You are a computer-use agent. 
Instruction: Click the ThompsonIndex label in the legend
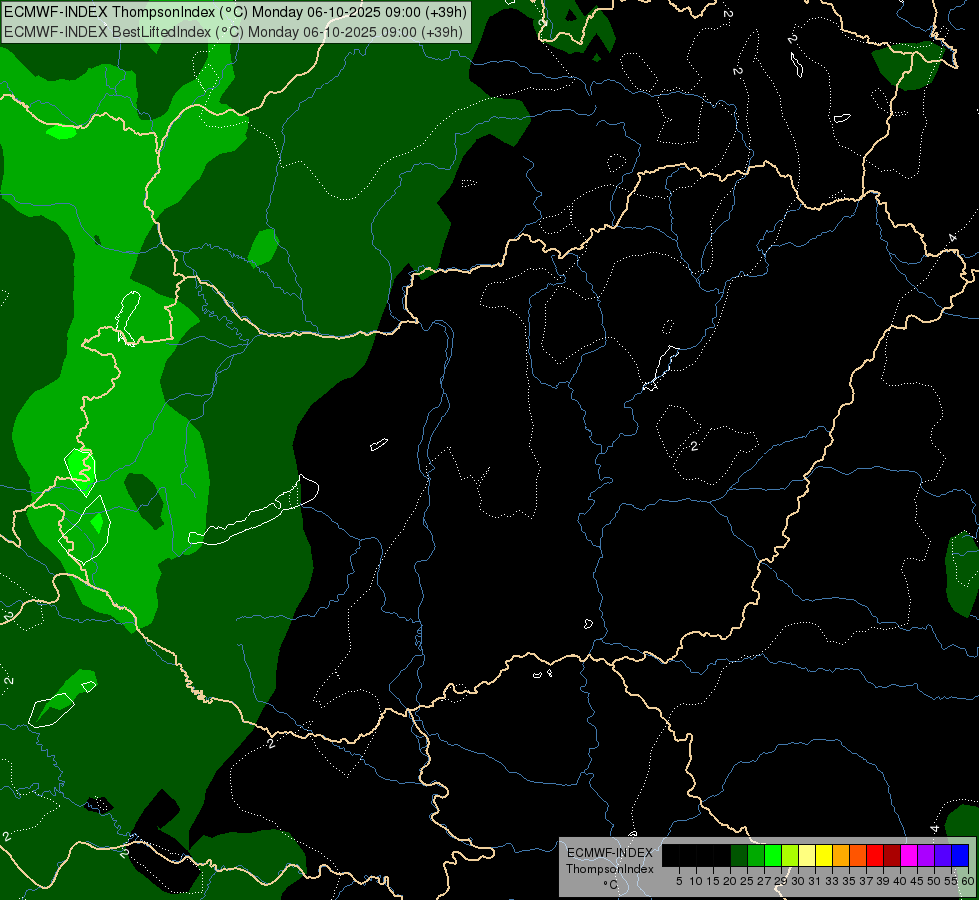610,869
